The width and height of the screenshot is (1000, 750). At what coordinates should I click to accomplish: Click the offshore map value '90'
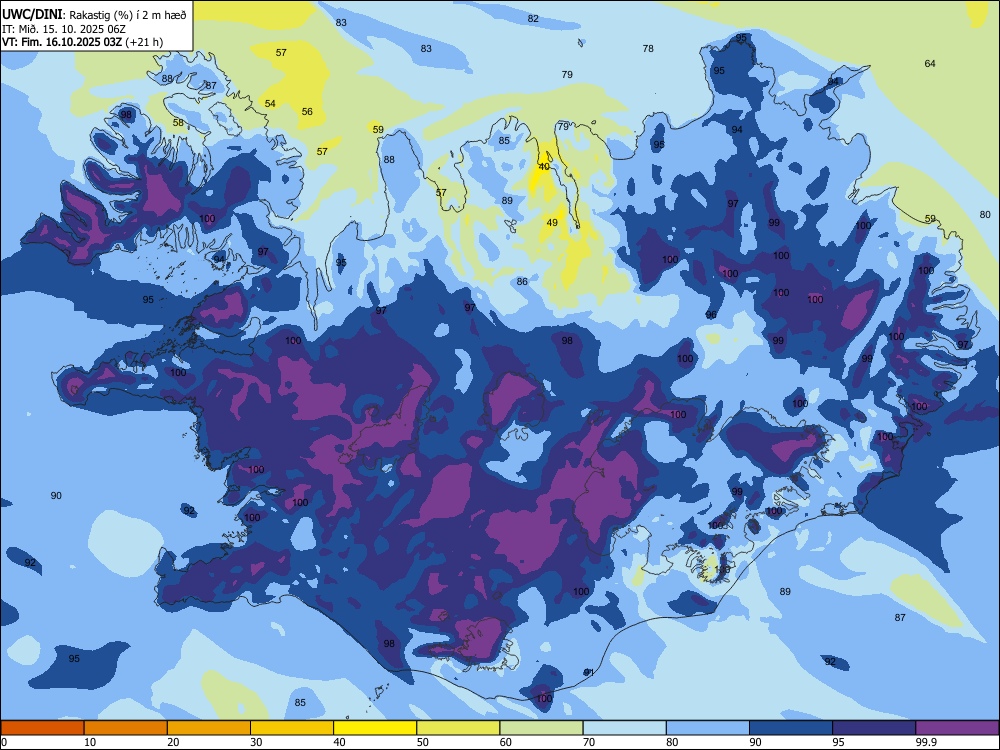coord(56,496)
